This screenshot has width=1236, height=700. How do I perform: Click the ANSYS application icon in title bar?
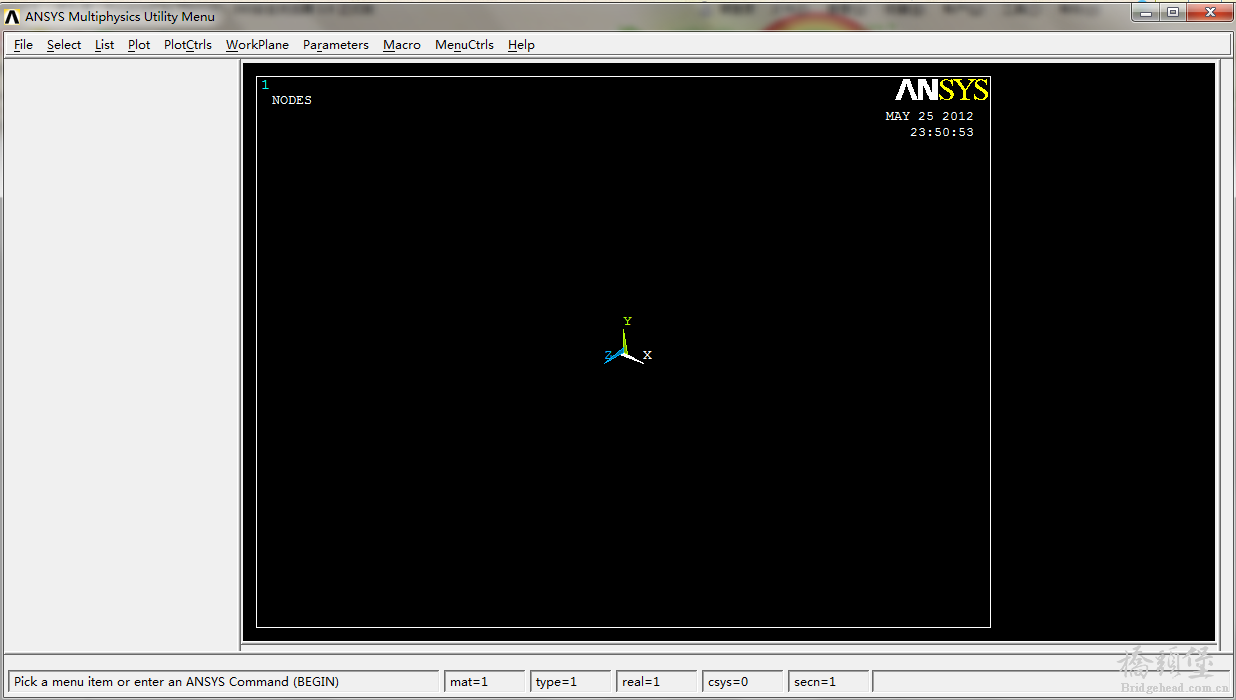click(12, 16)
